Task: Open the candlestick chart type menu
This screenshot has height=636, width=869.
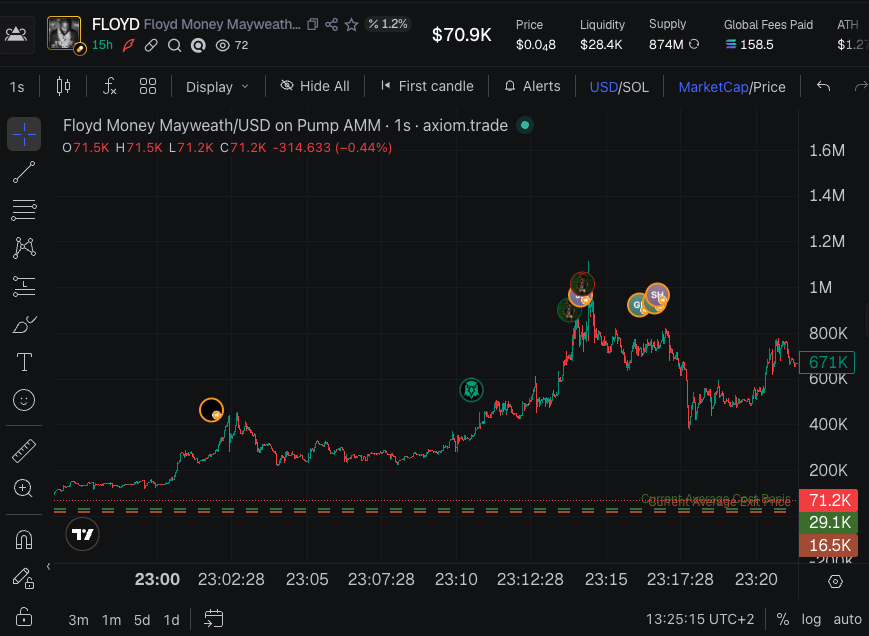Action: point(63,86)
